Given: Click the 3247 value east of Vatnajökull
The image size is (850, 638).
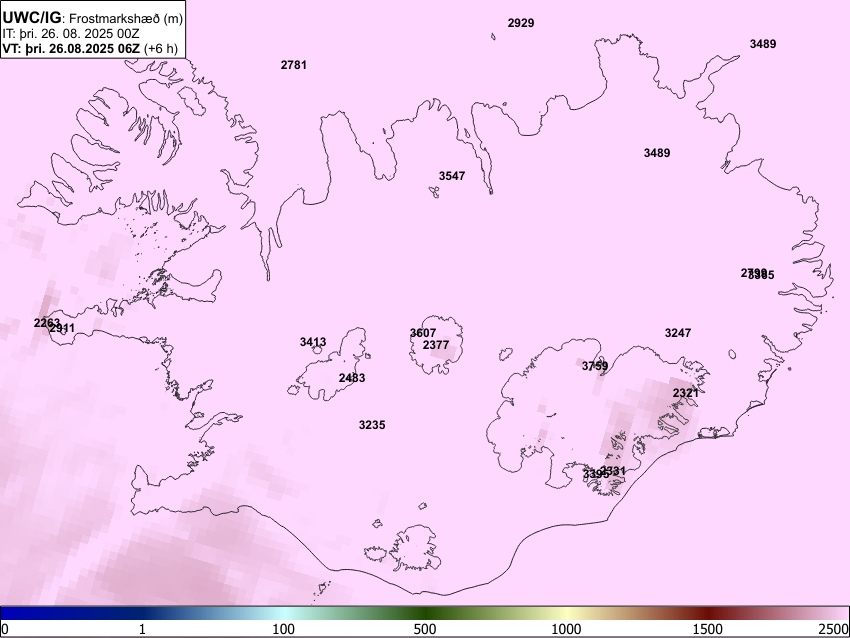Looking at the screenshot, I should click(678, 333).
